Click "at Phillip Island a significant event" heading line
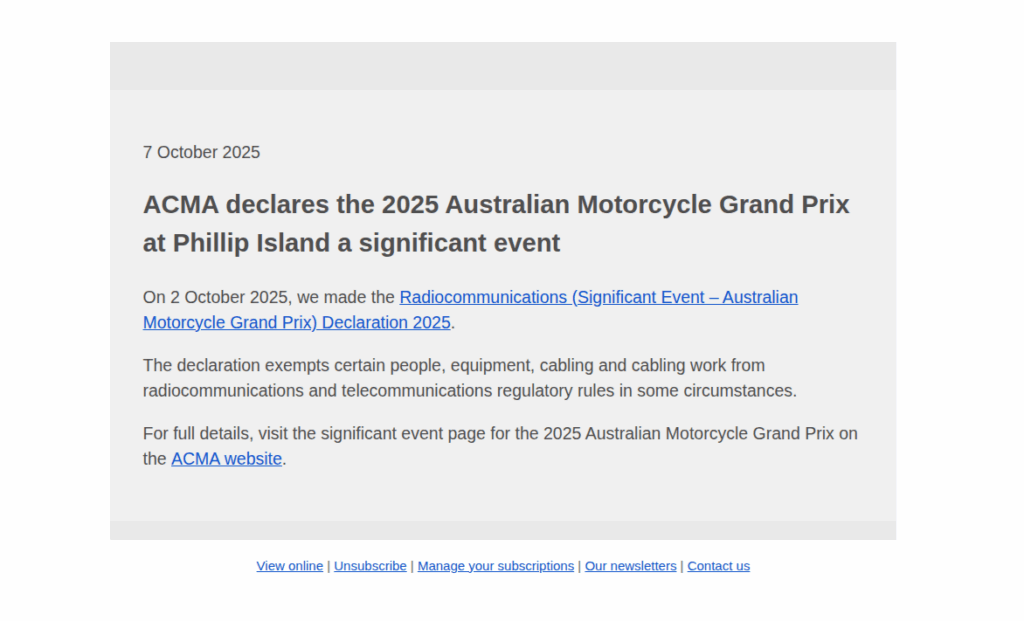This screenshot has width=1024, height=621. pyautogui.click(x=351, y=243)
